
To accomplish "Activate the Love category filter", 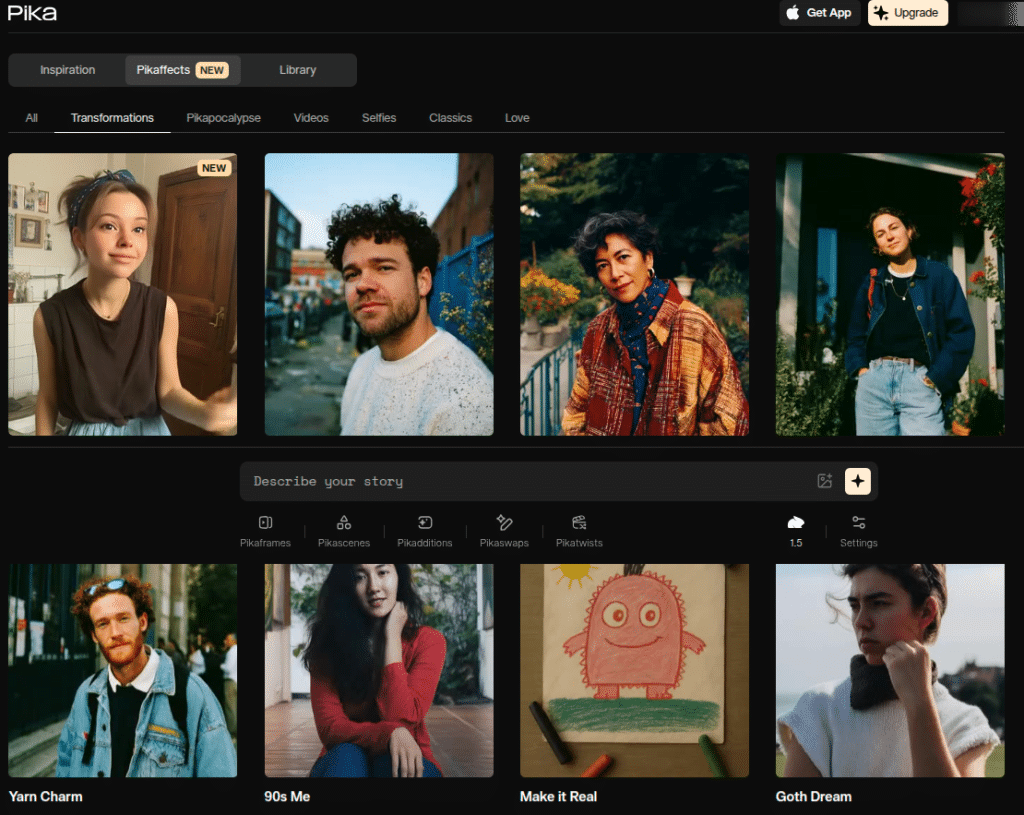I will pos(517,117).
